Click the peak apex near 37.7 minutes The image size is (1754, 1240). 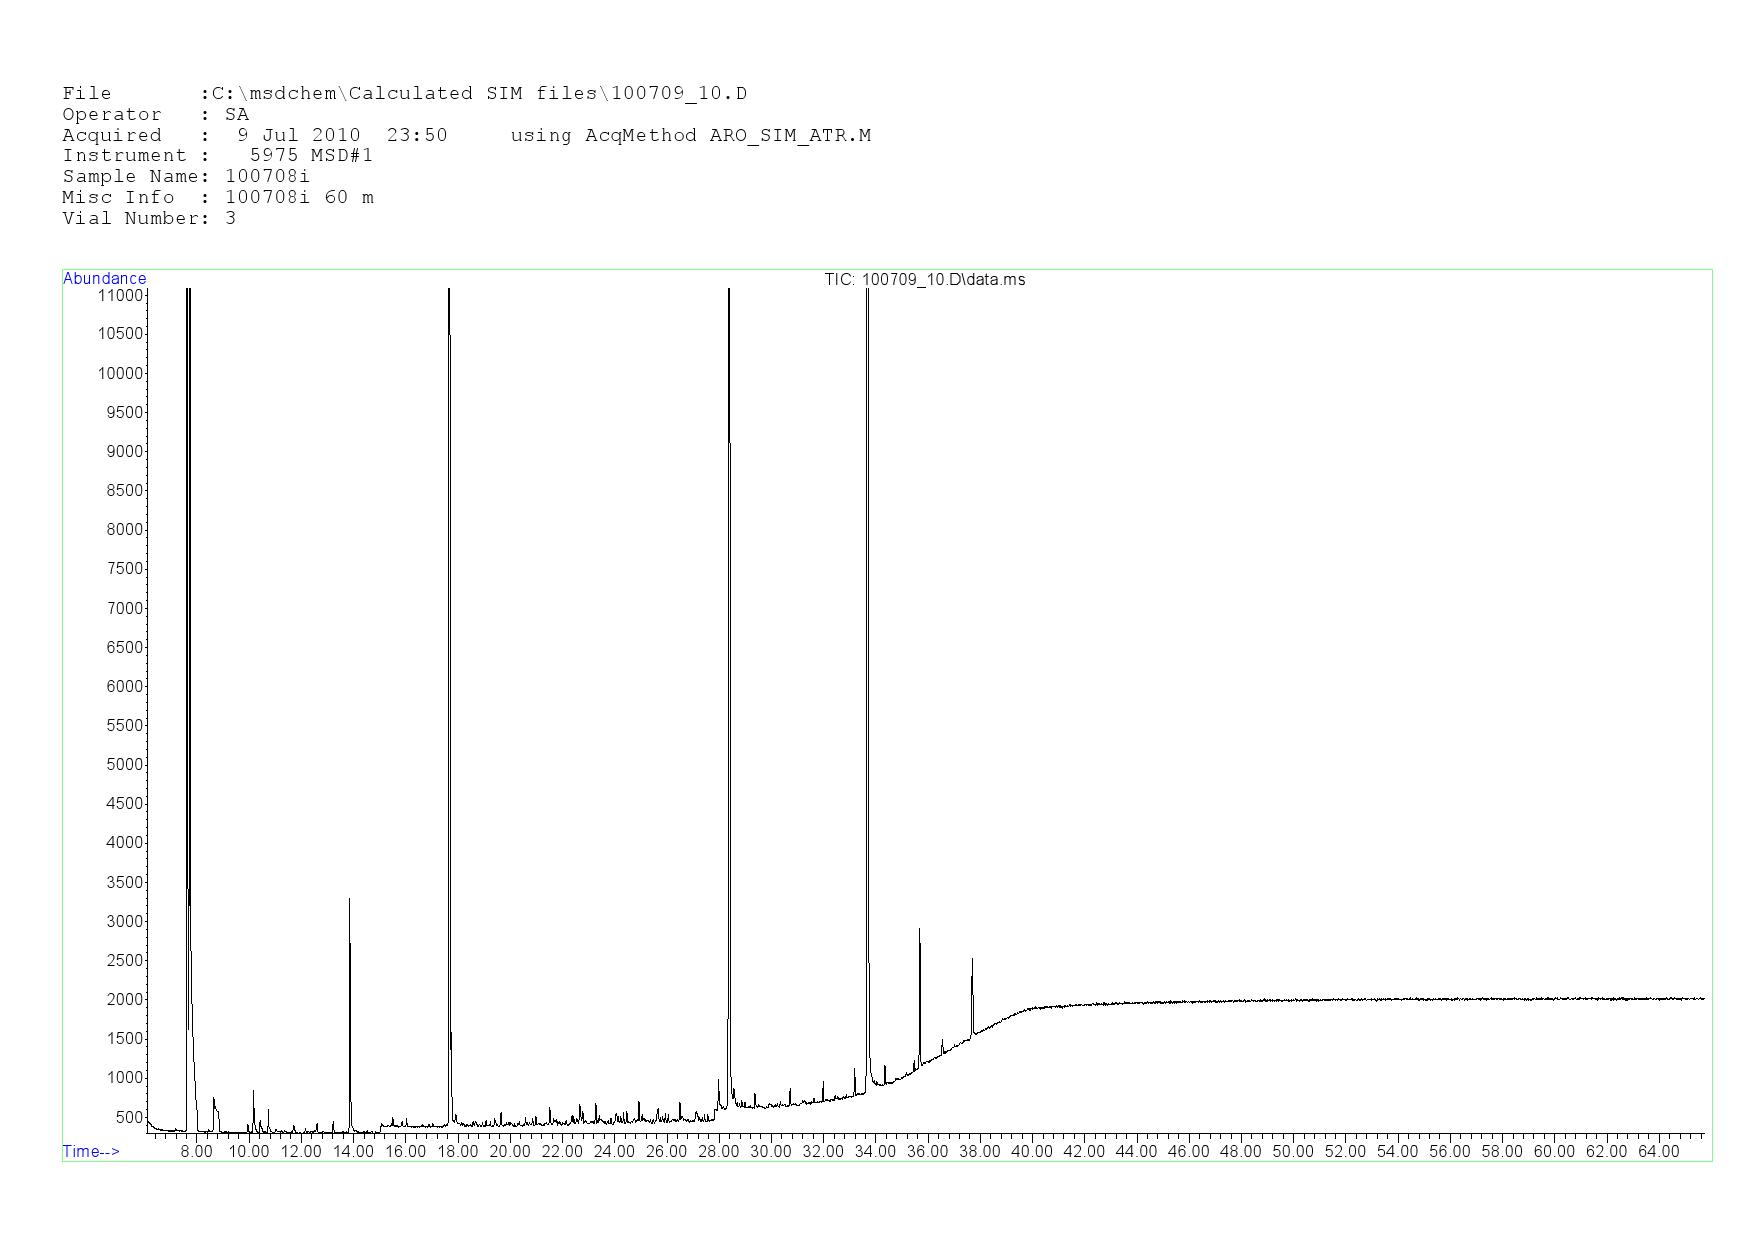coord(972,960)
